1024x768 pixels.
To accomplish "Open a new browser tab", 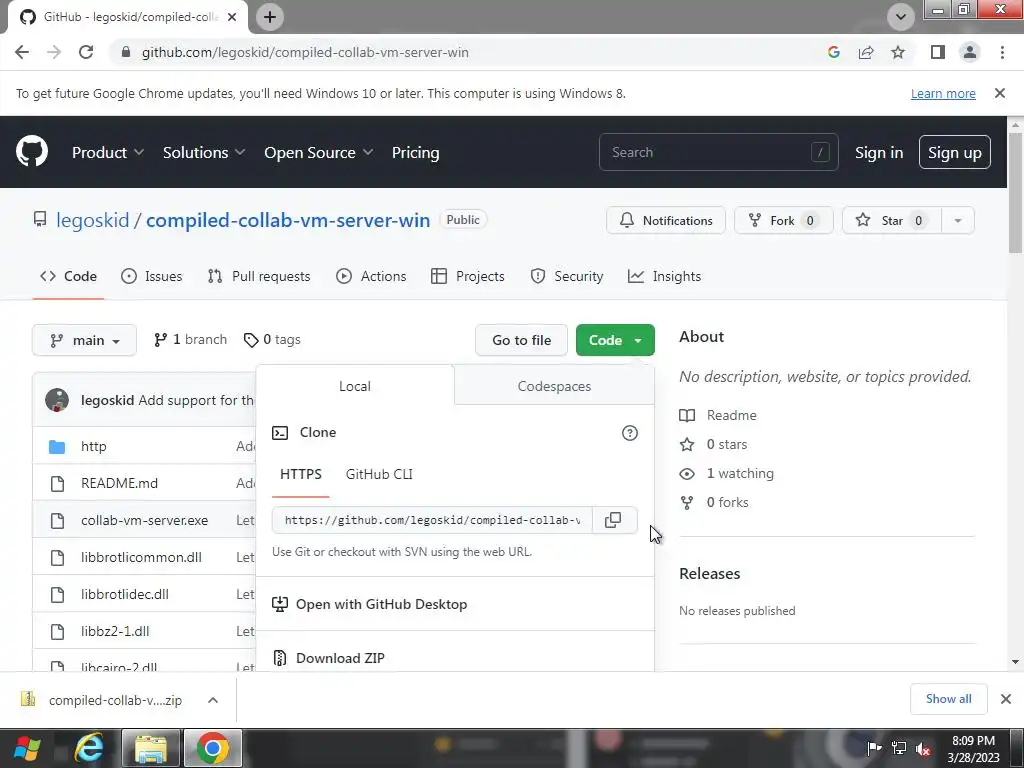I will (x=270, y=17).
